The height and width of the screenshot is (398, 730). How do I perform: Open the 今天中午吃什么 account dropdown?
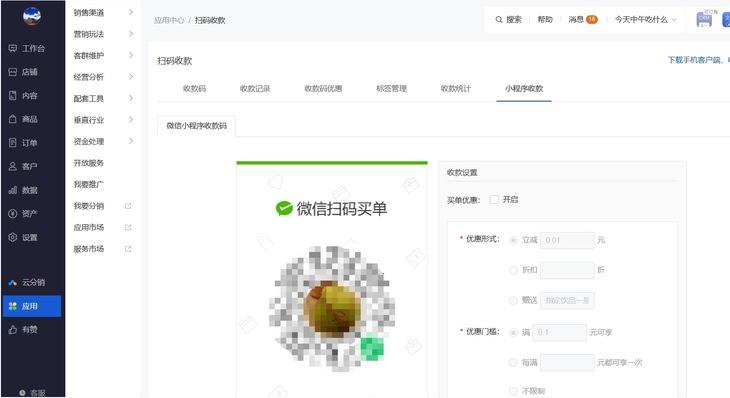click(645, 20)
